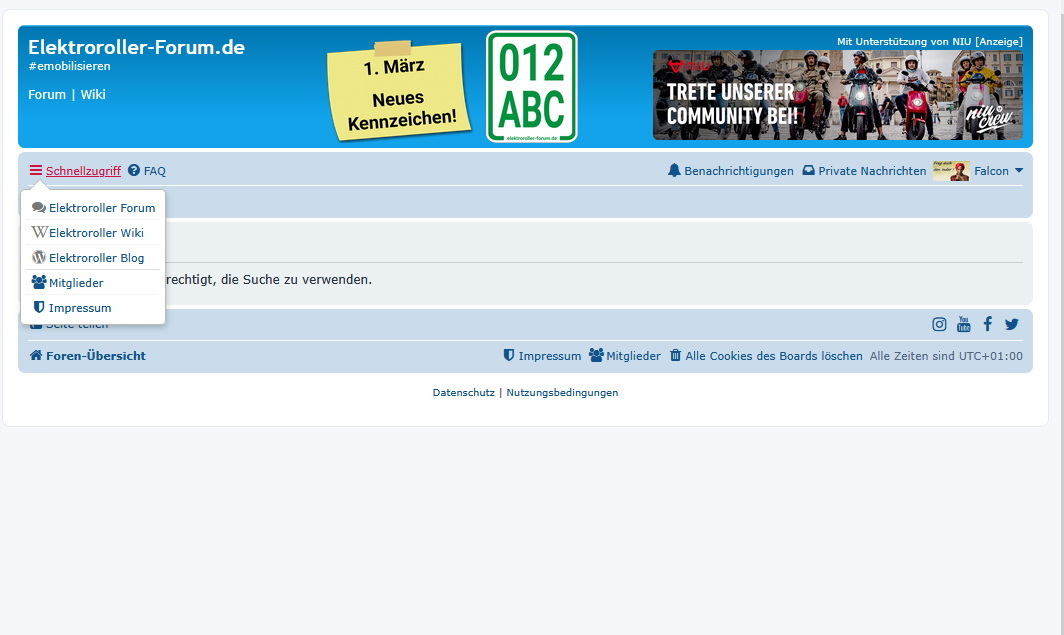The width and height of the screenshot is (1064, 635).
Task: Click the Twitter bird icon
Action: (x=1012, y=324)
